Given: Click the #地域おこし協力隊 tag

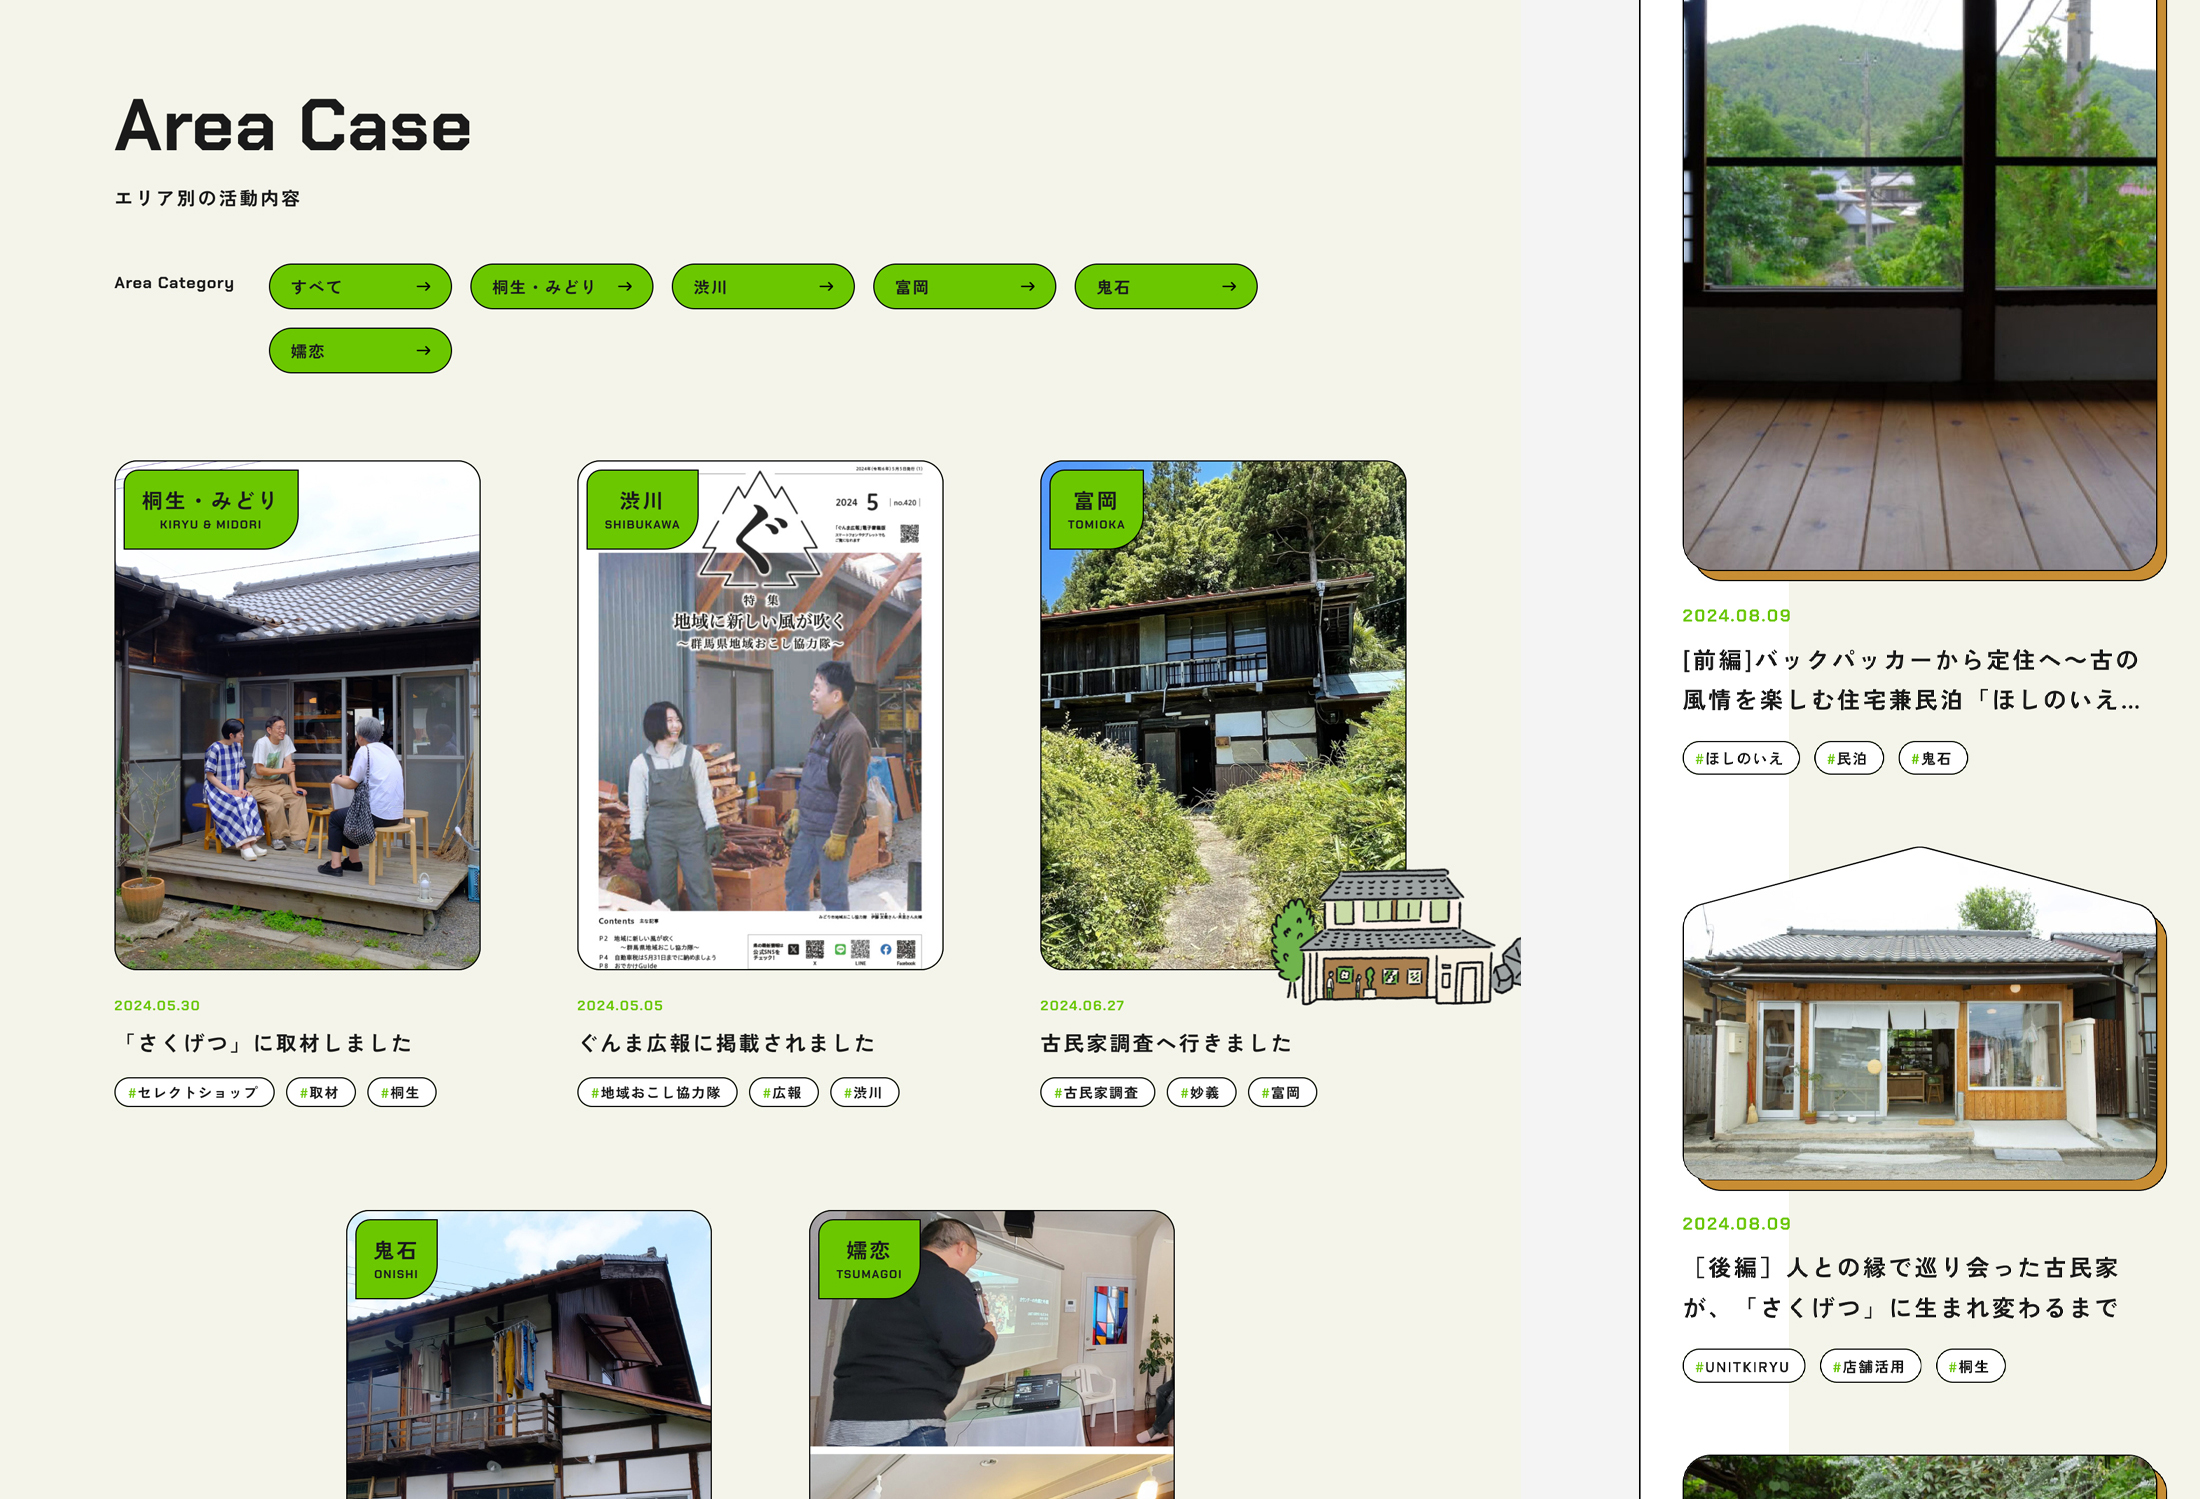Looking at the screenshot, I should (x=657, y=1092).
